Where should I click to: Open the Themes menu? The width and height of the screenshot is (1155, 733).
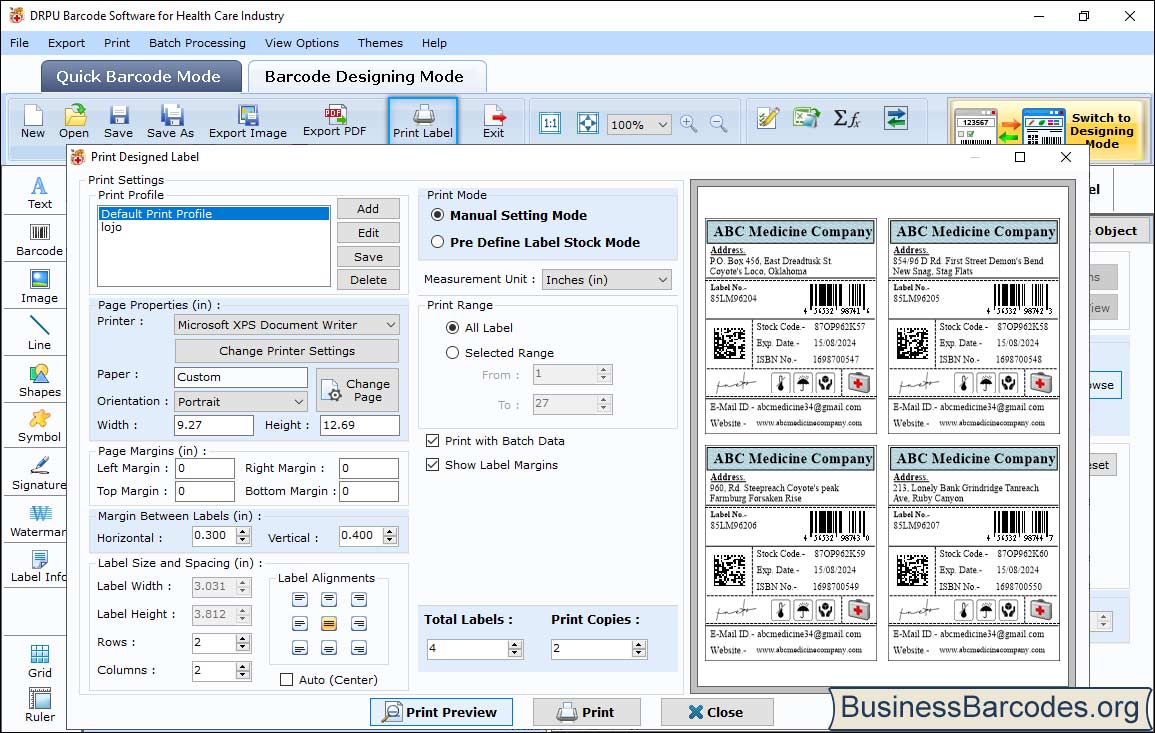380,43
